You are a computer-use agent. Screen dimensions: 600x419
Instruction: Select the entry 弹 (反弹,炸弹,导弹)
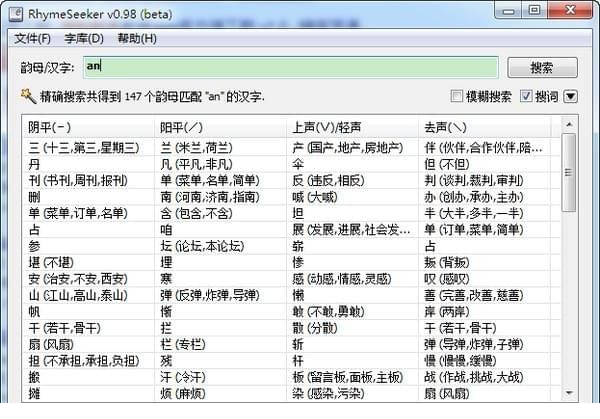coord(210,295)
